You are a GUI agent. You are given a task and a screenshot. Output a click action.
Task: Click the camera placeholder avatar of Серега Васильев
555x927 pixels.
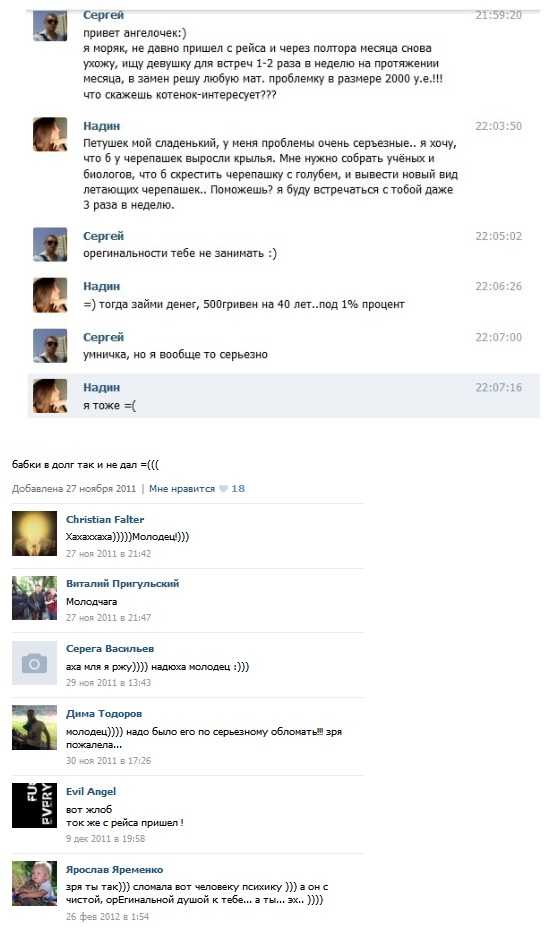(x=34, y=663)
